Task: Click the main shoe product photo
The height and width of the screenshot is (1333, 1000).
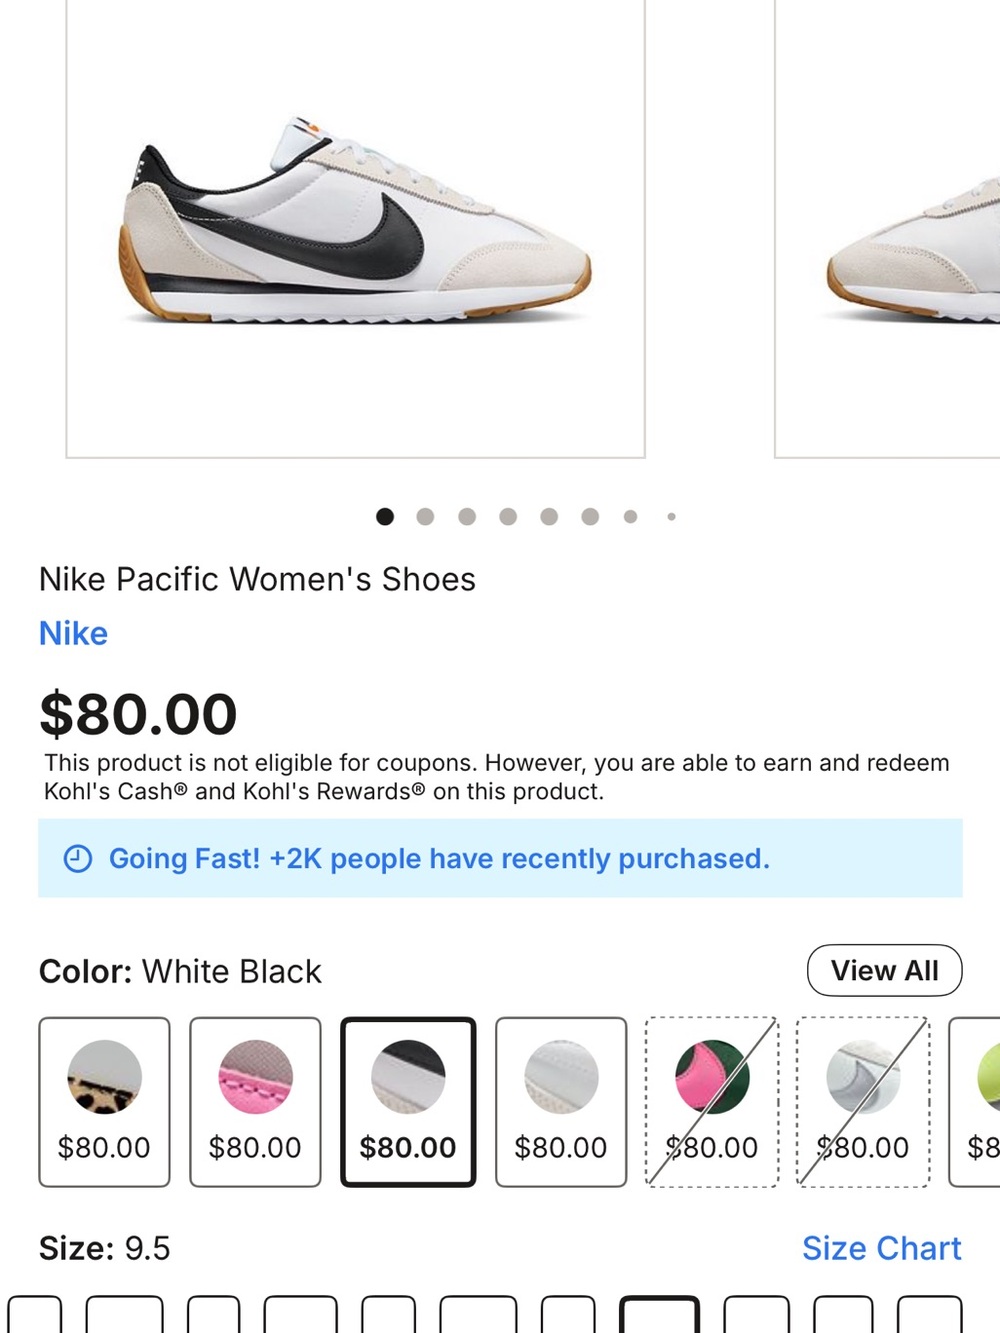Action: 355,230
